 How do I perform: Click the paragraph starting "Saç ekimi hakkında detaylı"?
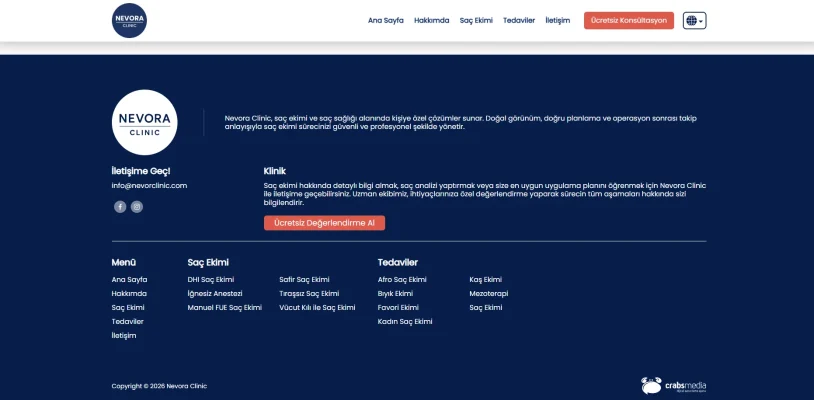coord(485,194)
